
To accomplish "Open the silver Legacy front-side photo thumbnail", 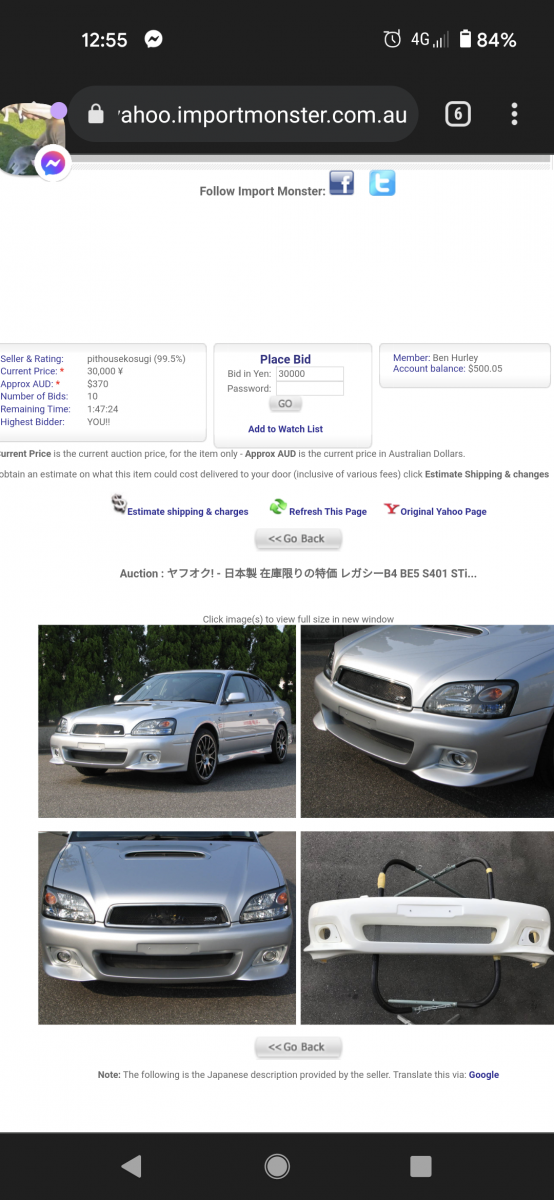I will click(x=167, y=721).
